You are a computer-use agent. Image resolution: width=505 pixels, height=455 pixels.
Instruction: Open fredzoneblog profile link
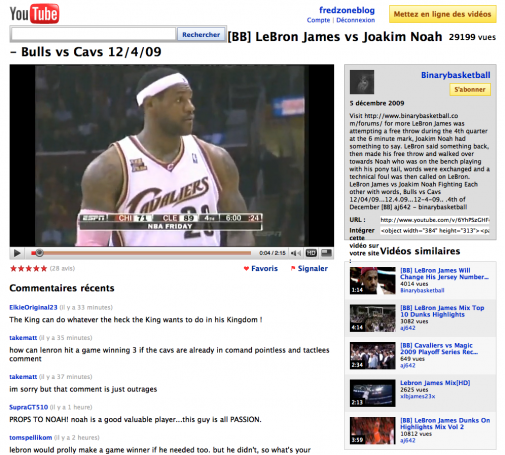coord(347,10)
